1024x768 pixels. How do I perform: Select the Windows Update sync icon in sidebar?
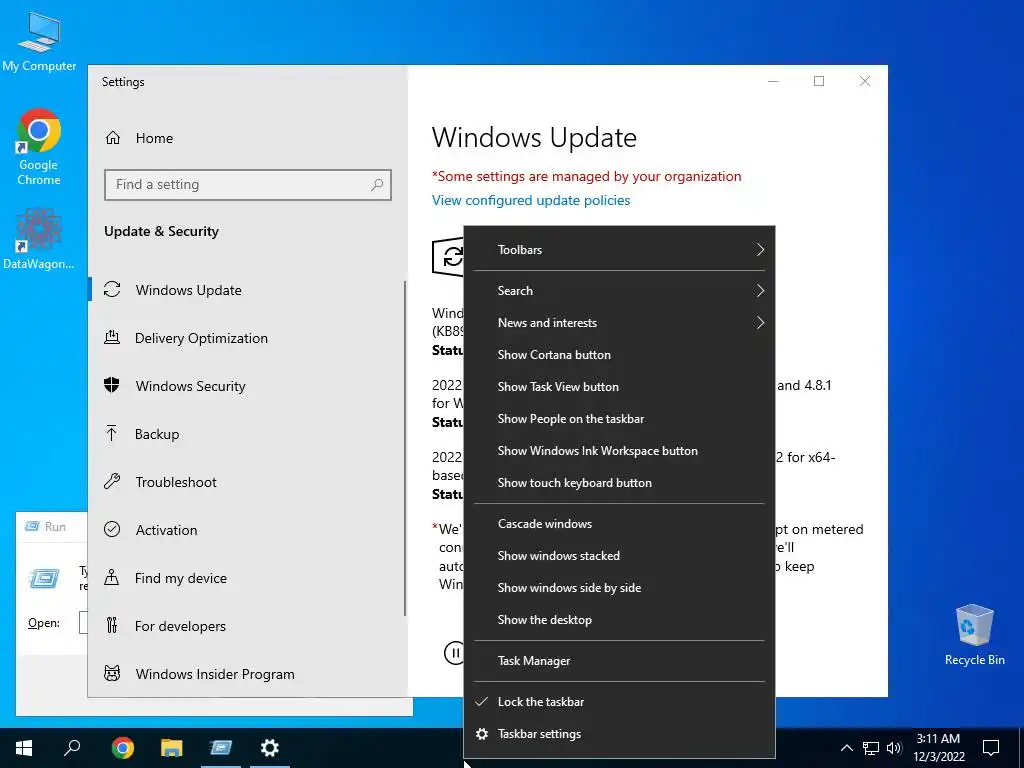pyautogui.click(x=112, y=289)
